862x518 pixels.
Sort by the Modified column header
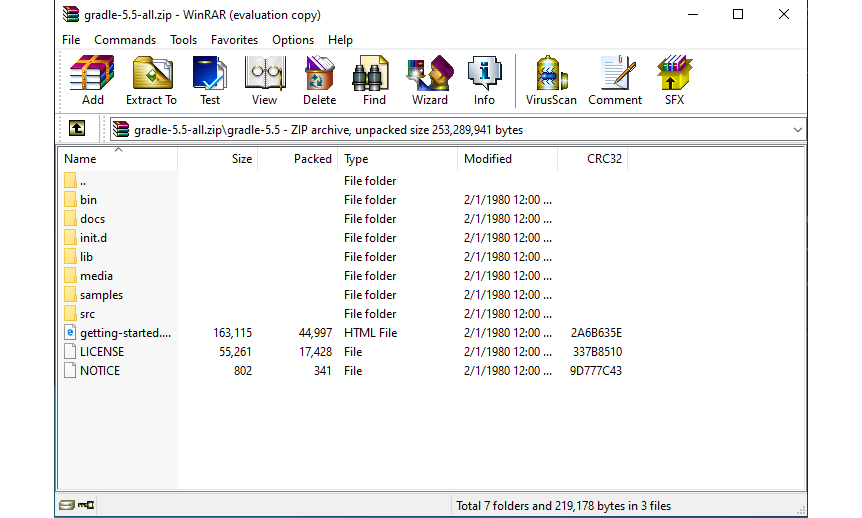[507, 159]
